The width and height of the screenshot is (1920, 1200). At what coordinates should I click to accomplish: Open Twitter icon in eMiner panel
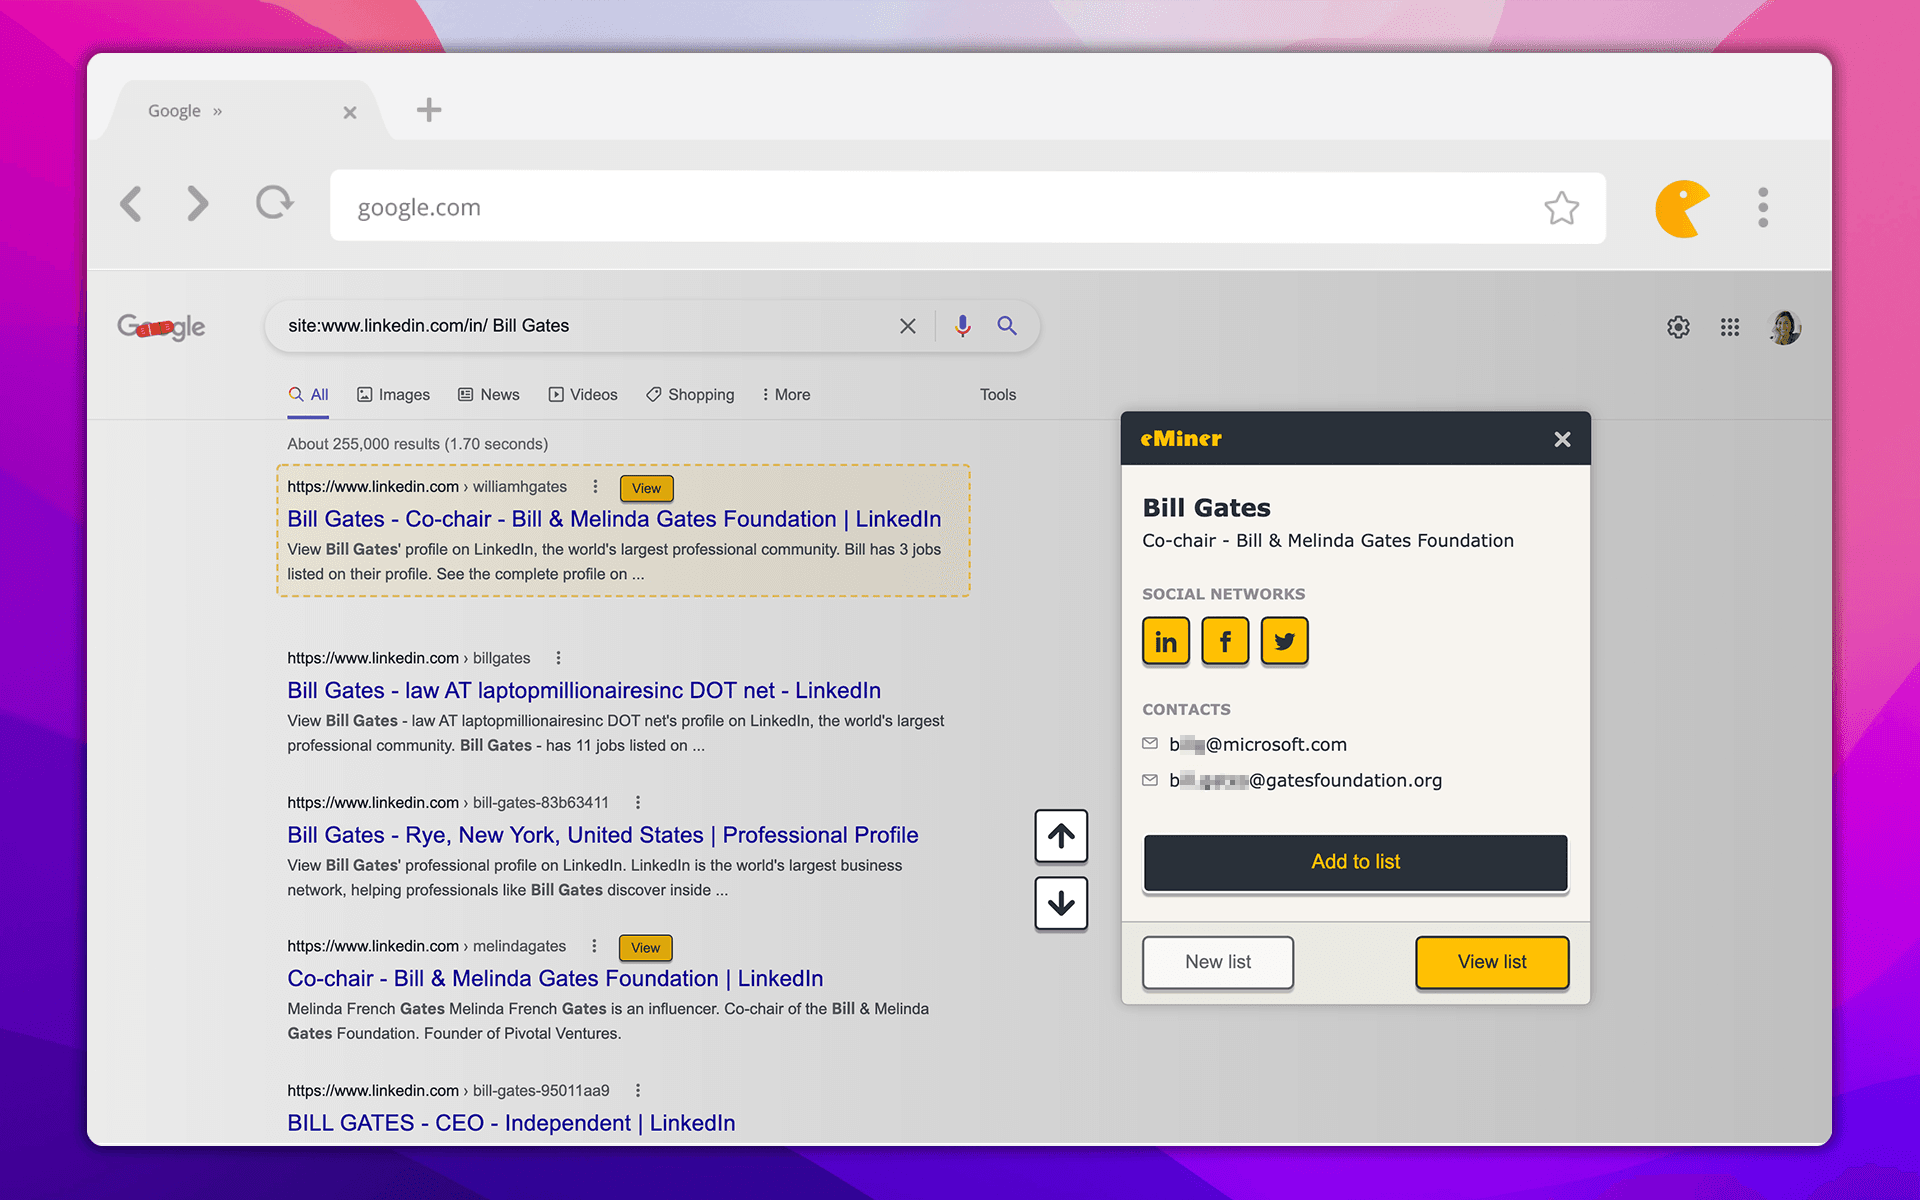[x=1284, y=641]
